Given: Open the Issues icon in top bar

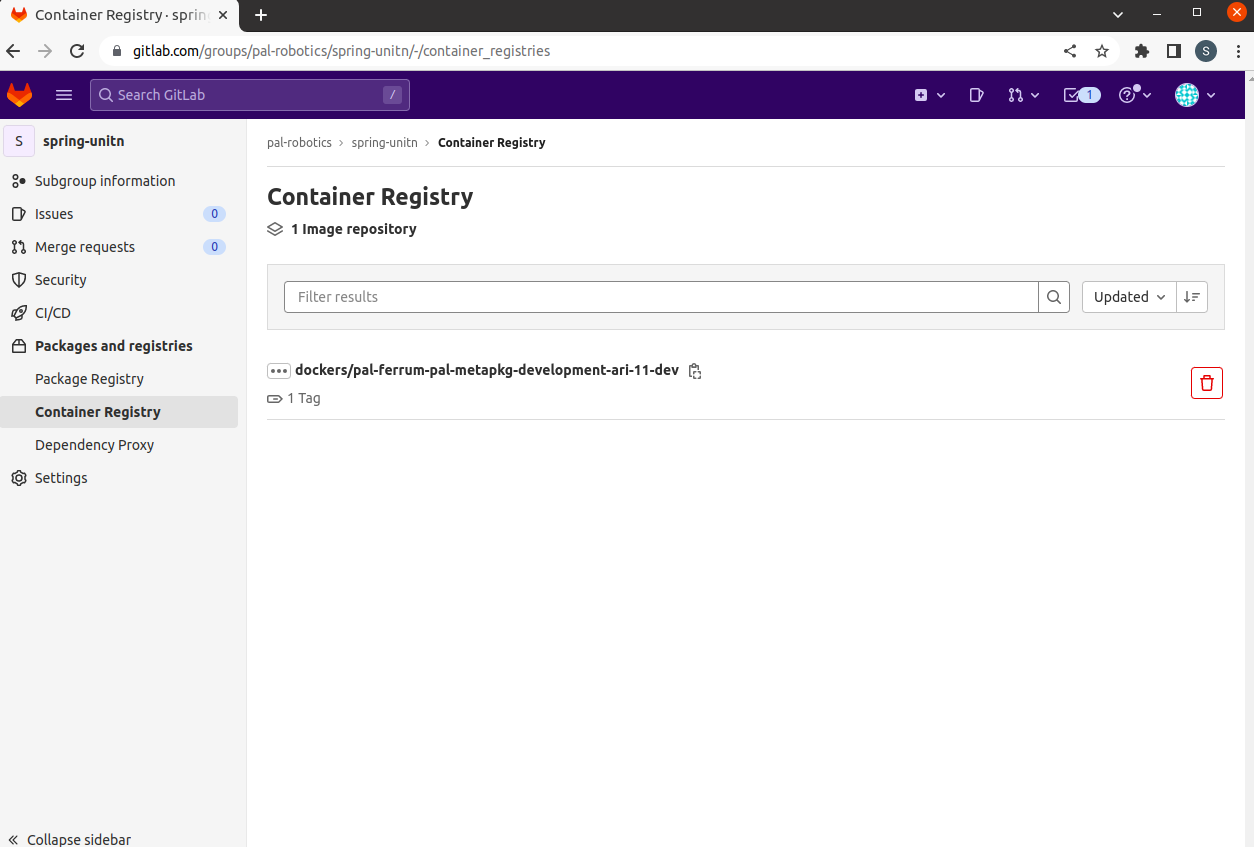Looking at the screenshot, I should 977,95.
